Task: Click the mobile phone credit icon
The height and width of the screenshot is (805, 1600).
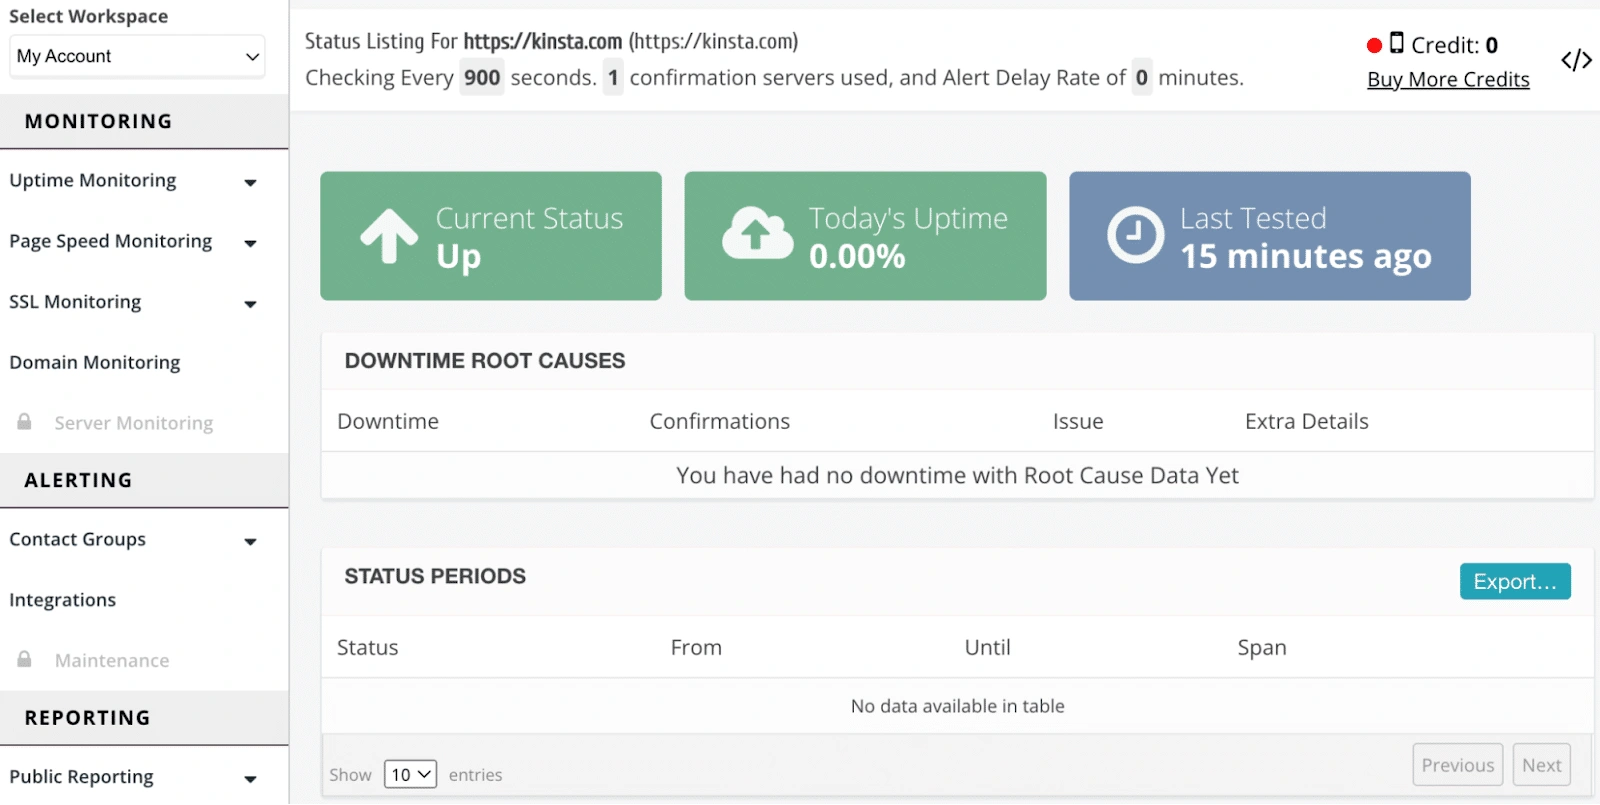Action: point(1397,43)
